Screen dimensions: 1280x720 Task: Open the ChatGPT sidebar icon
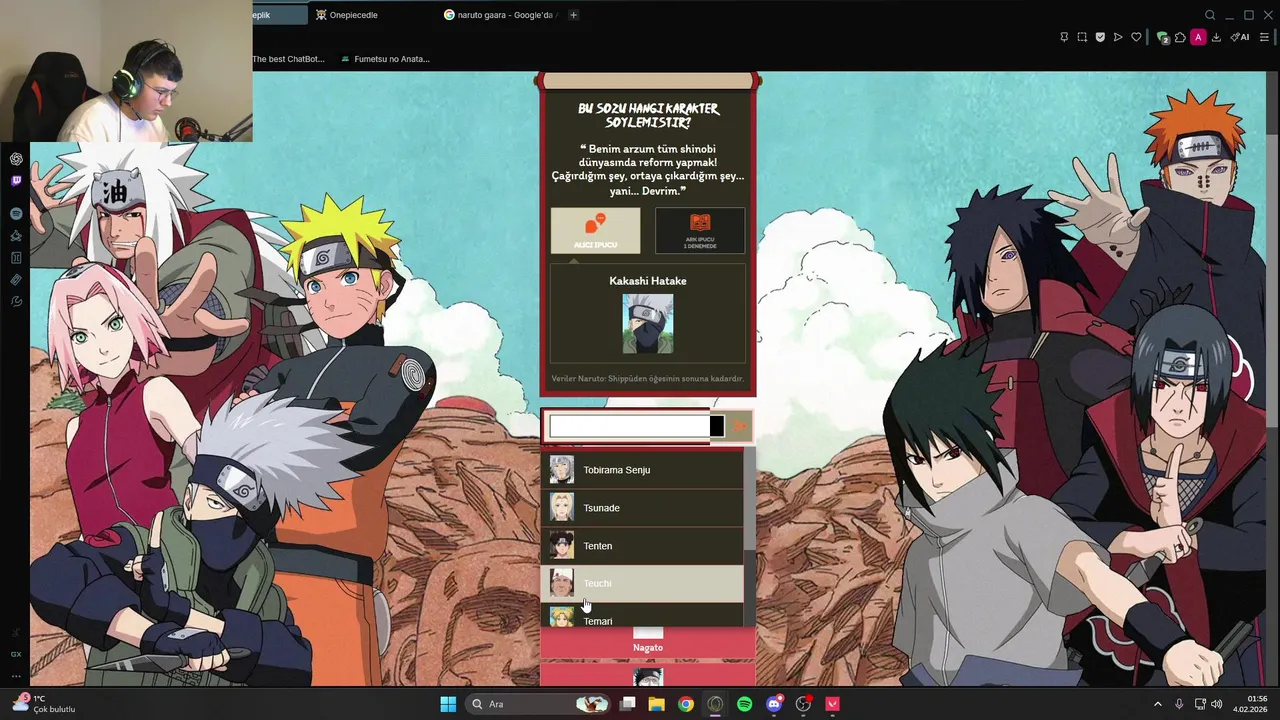point(16,159)
